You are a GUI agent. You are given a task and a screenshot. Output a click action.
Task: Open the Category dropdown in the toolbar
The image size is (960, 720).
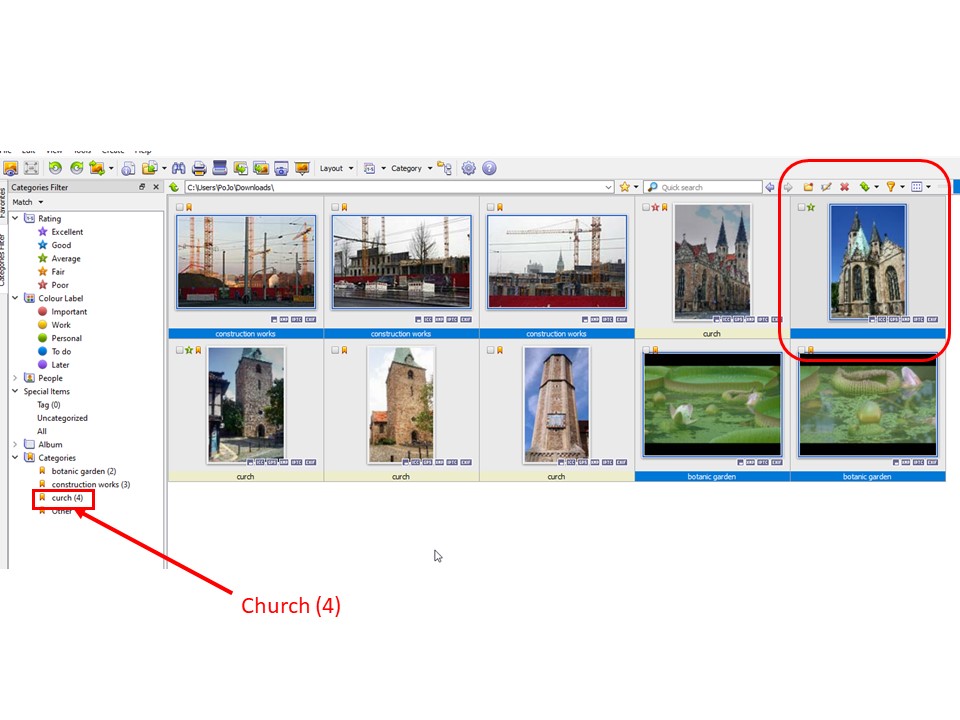[411, 168]
